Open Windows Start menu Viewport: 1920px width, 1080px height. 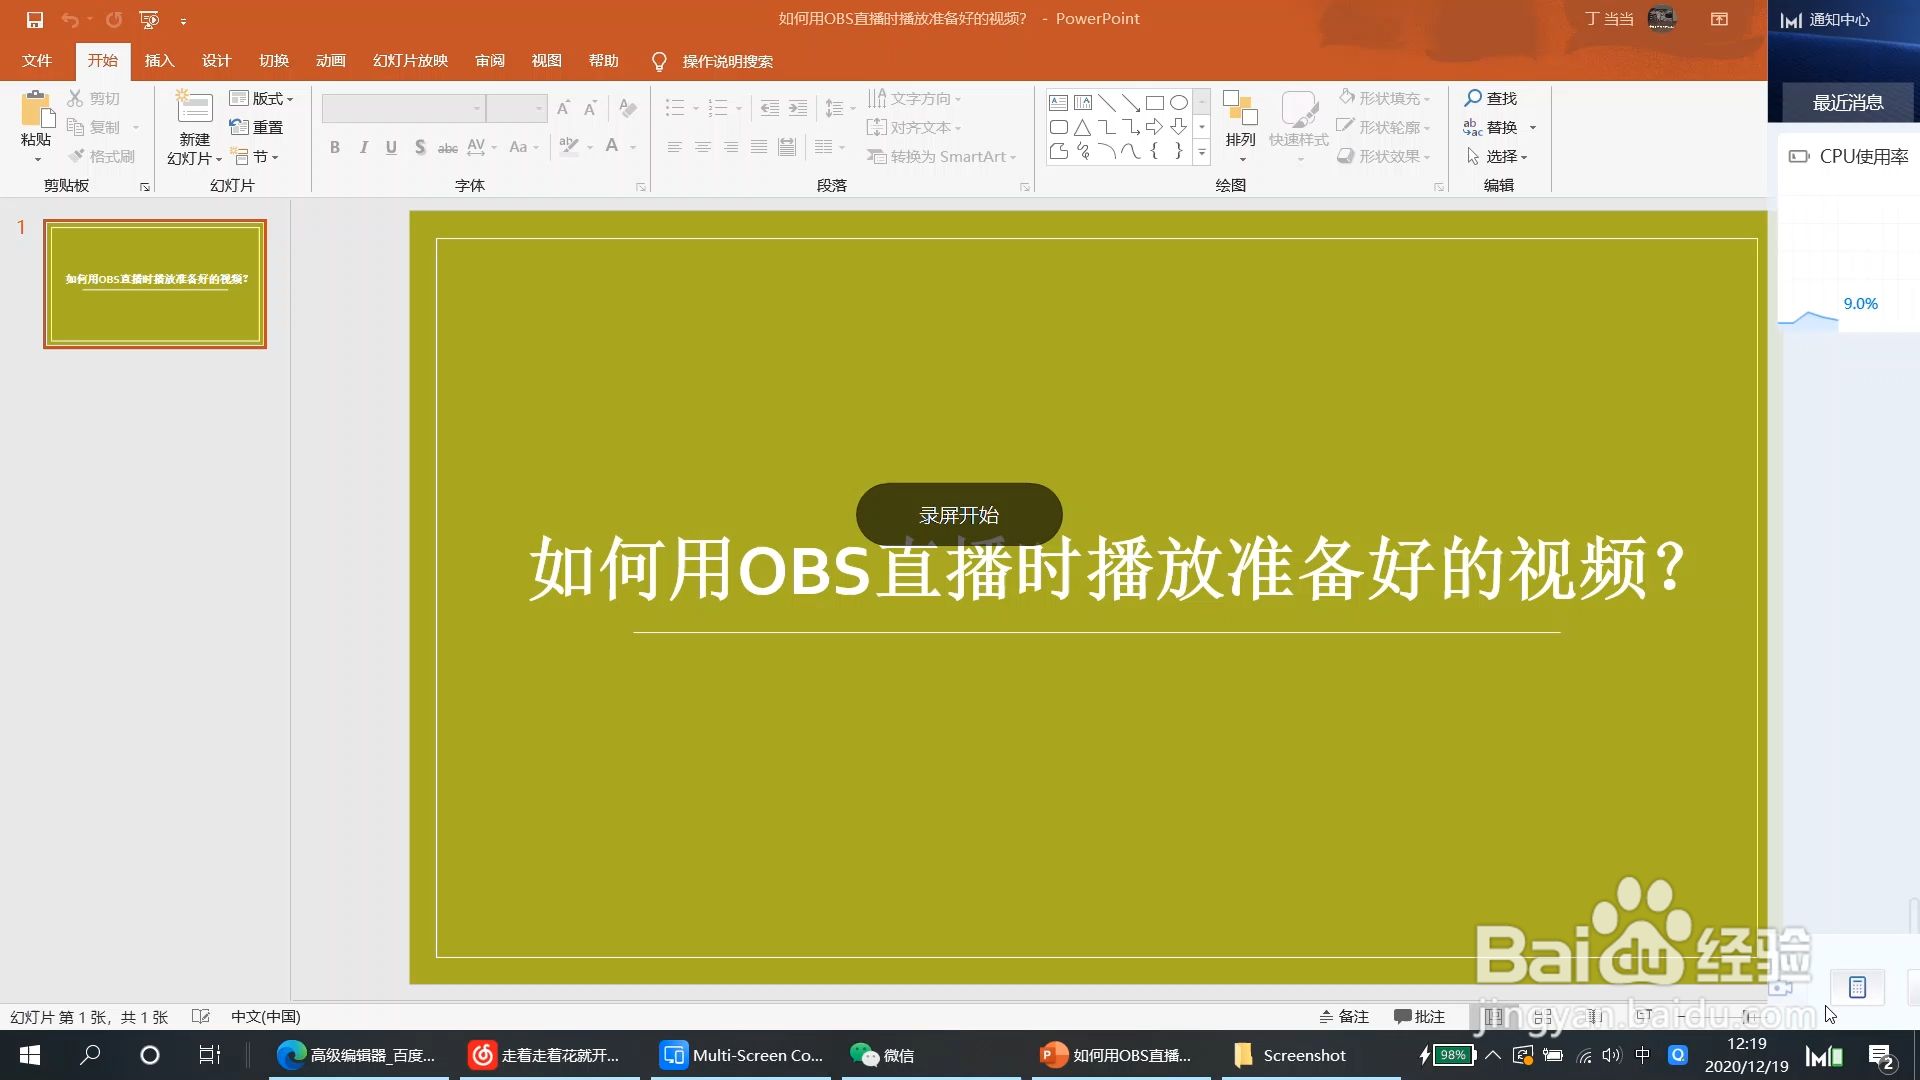30,1055
